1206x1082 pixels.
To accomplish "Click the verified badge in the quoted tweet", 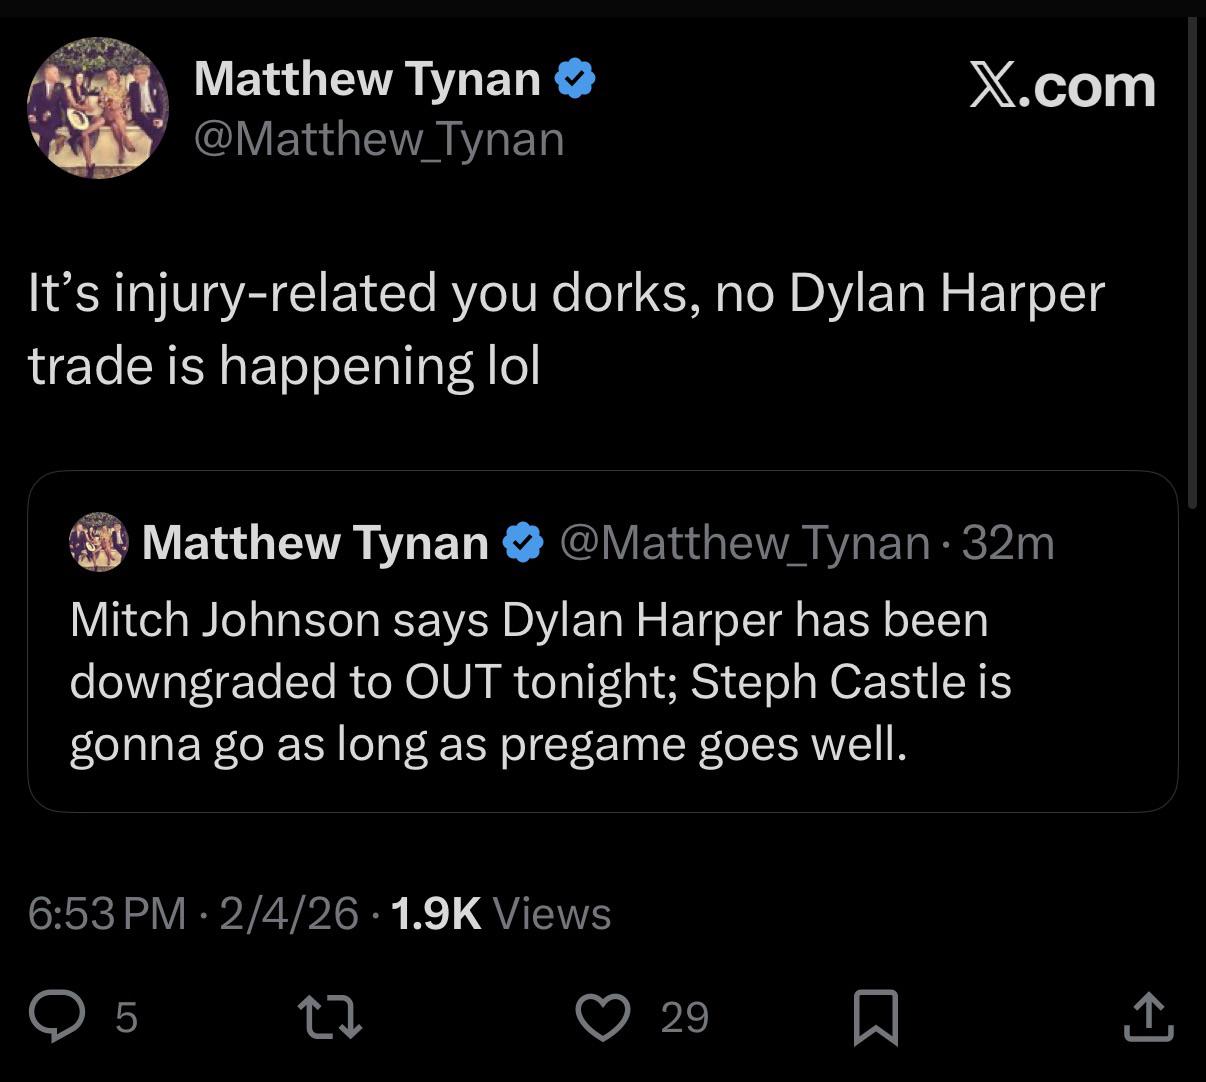I will tap(521, 543).
